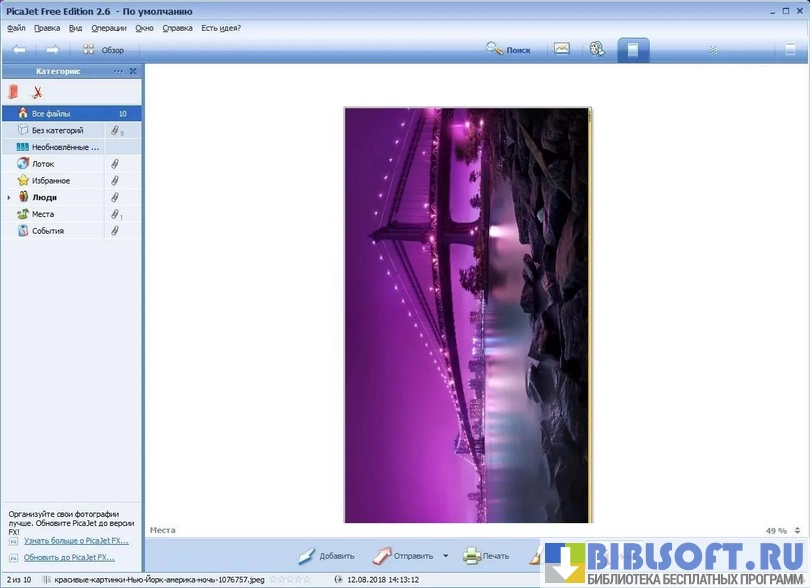
Task: Open the Справка menu
Action: click(177, 28)
